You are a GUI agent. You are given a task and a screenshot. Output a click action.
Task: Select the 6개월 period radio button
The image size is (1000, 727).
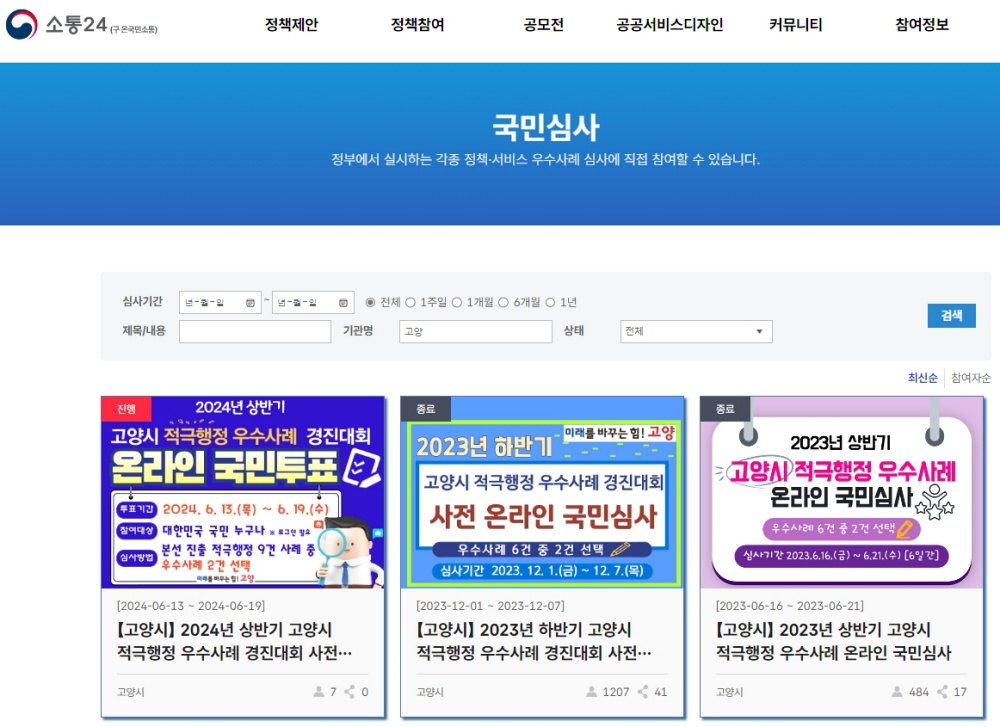click(503, 302)
